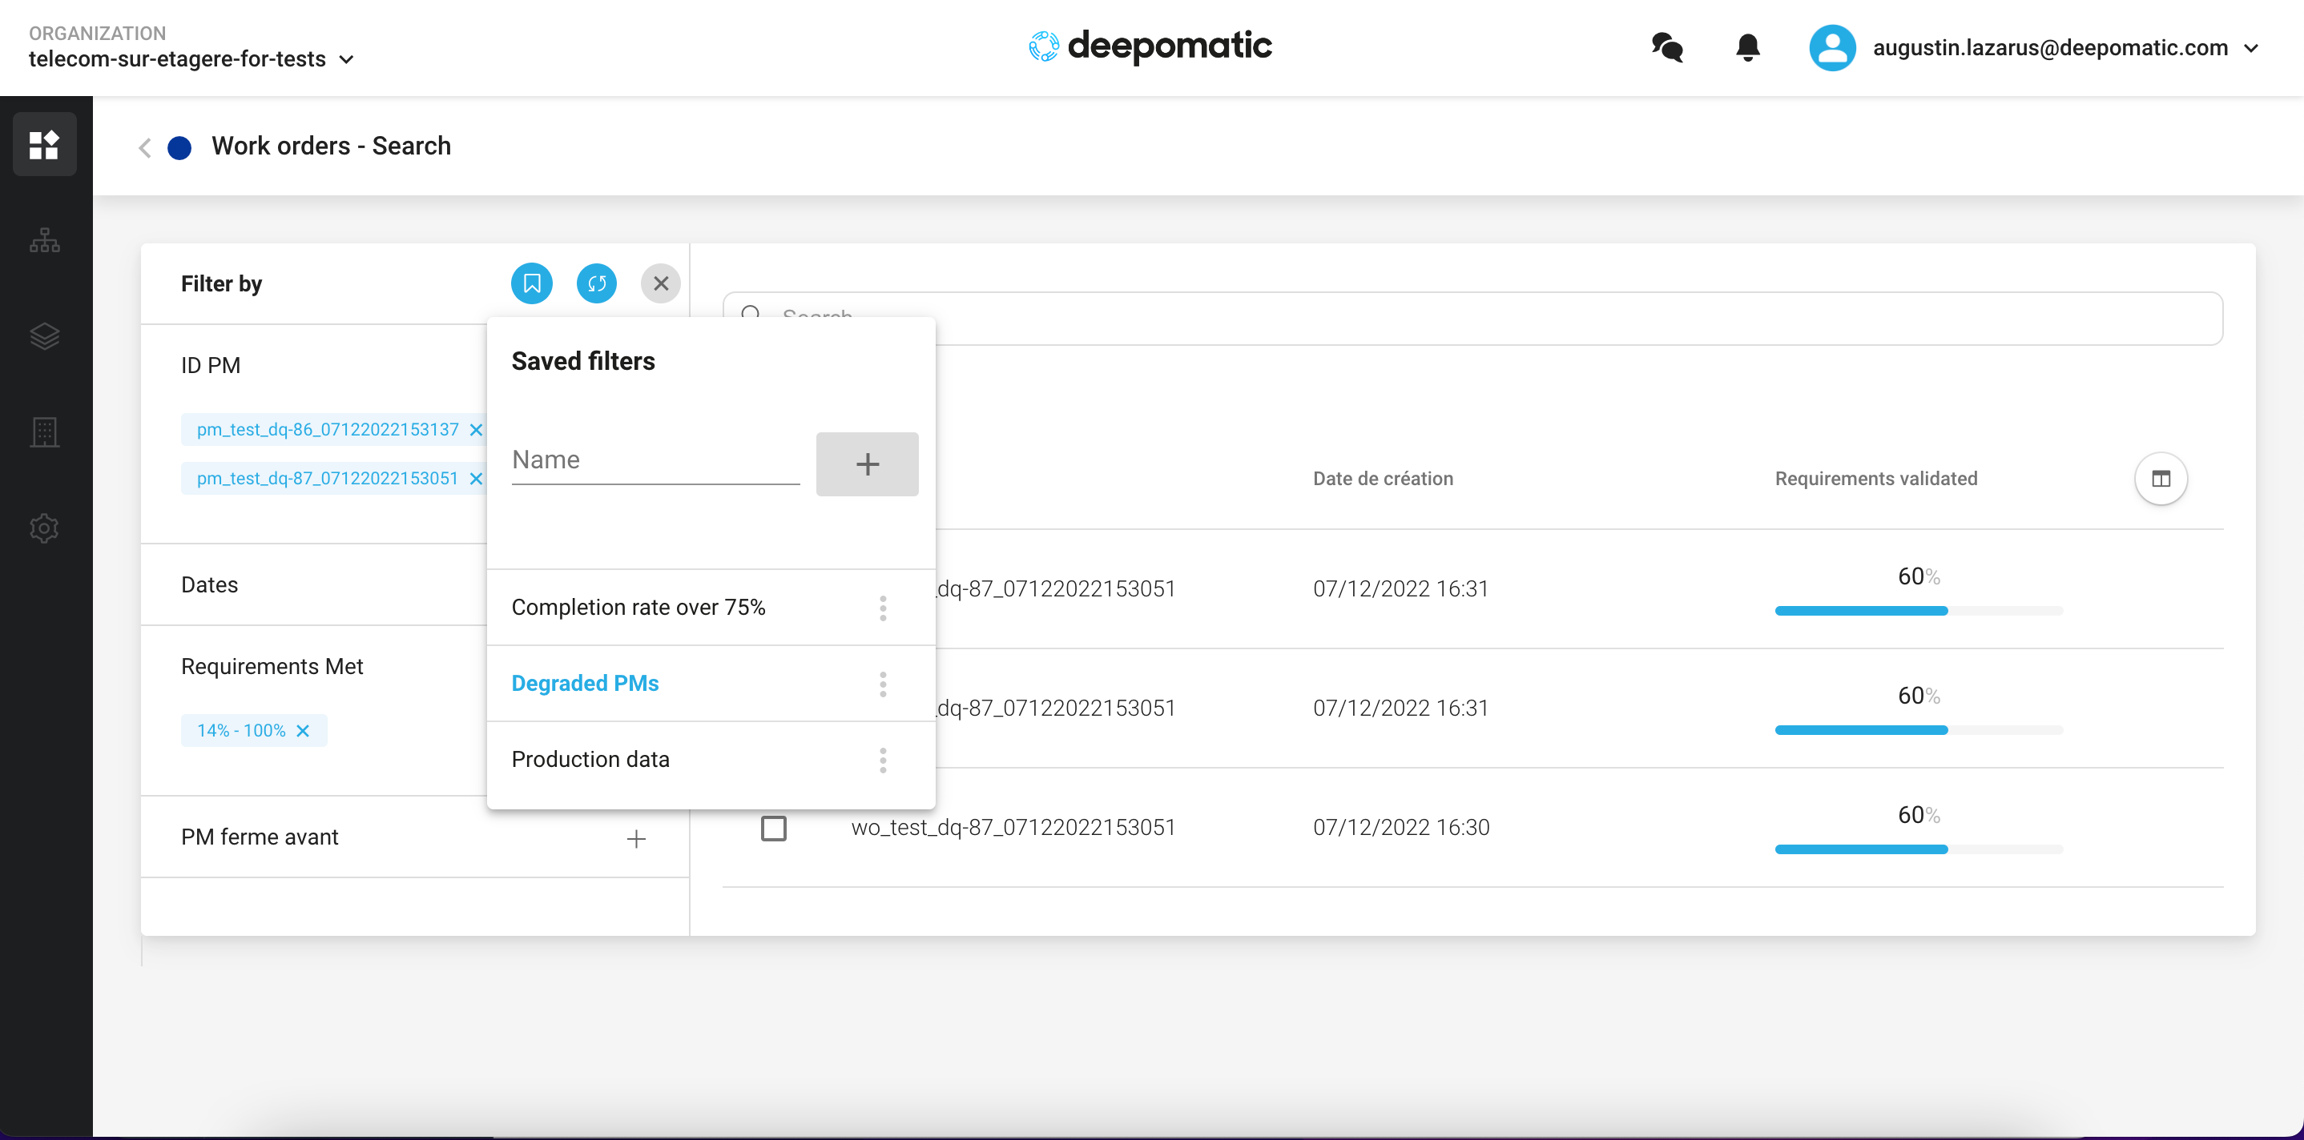Screen dimensions: 2304x1140
Task: Open the hierarchy tree sidebar icon
Action: [x=45, y=241]
